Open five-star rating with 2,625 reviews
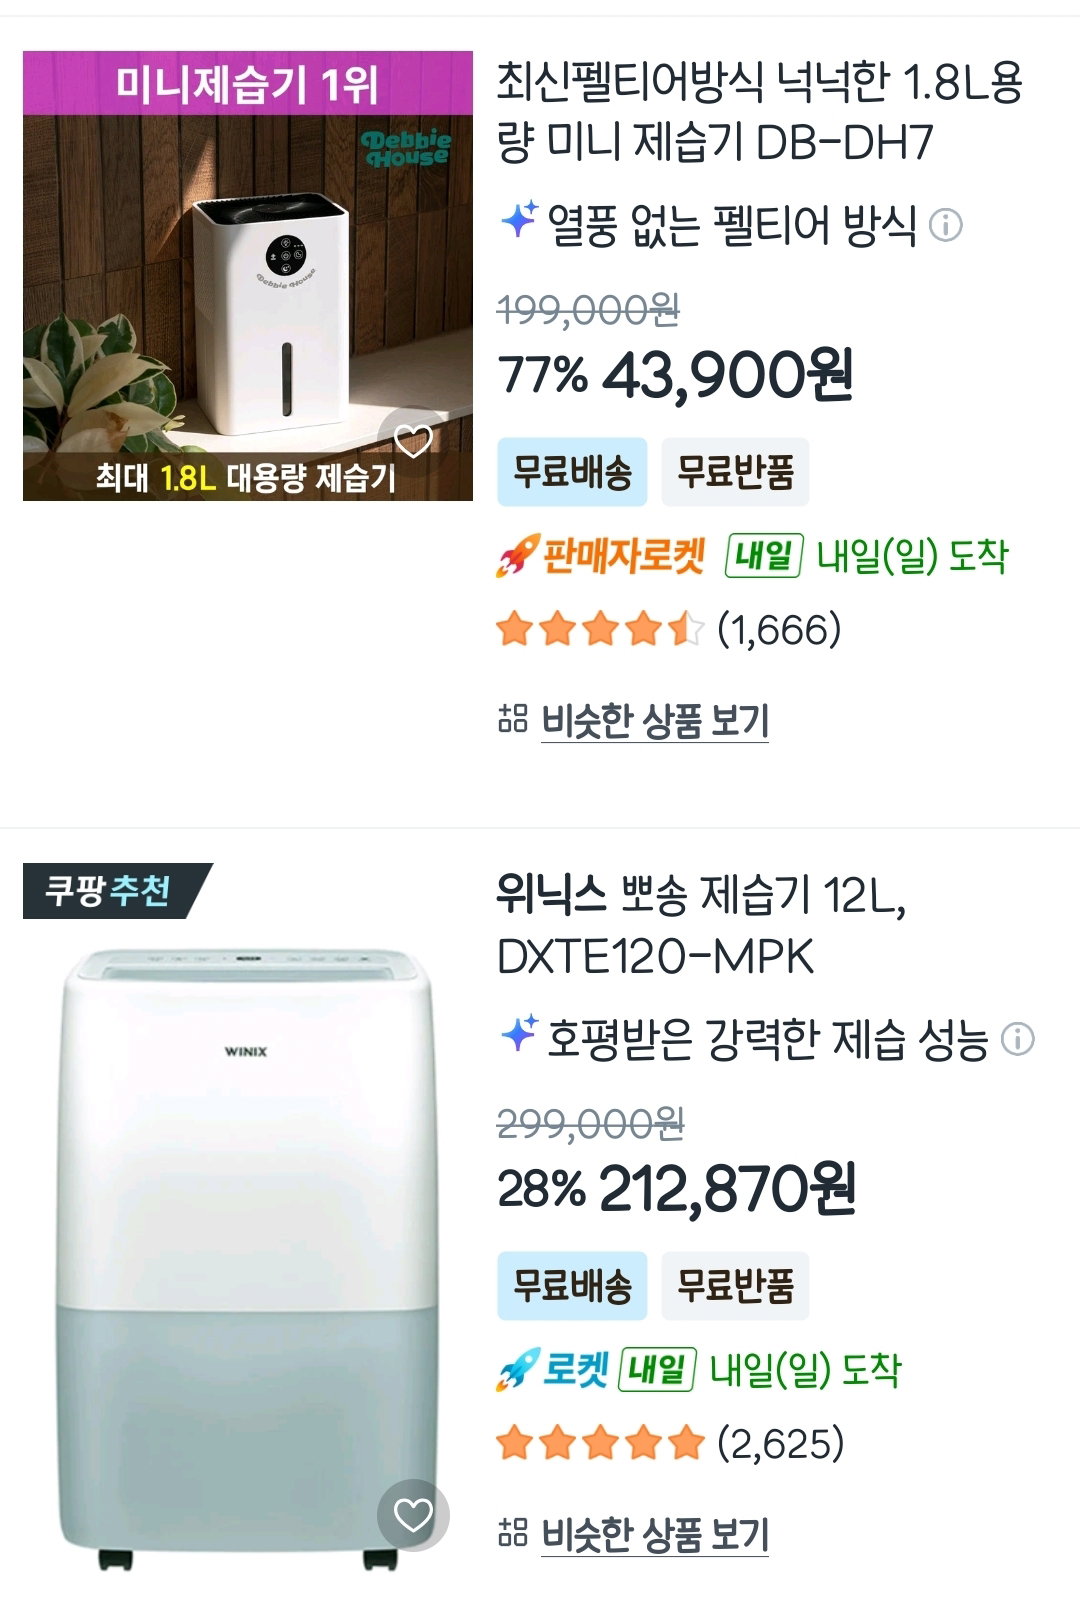The image size is (1080, 1617). tap(671, 1444)
